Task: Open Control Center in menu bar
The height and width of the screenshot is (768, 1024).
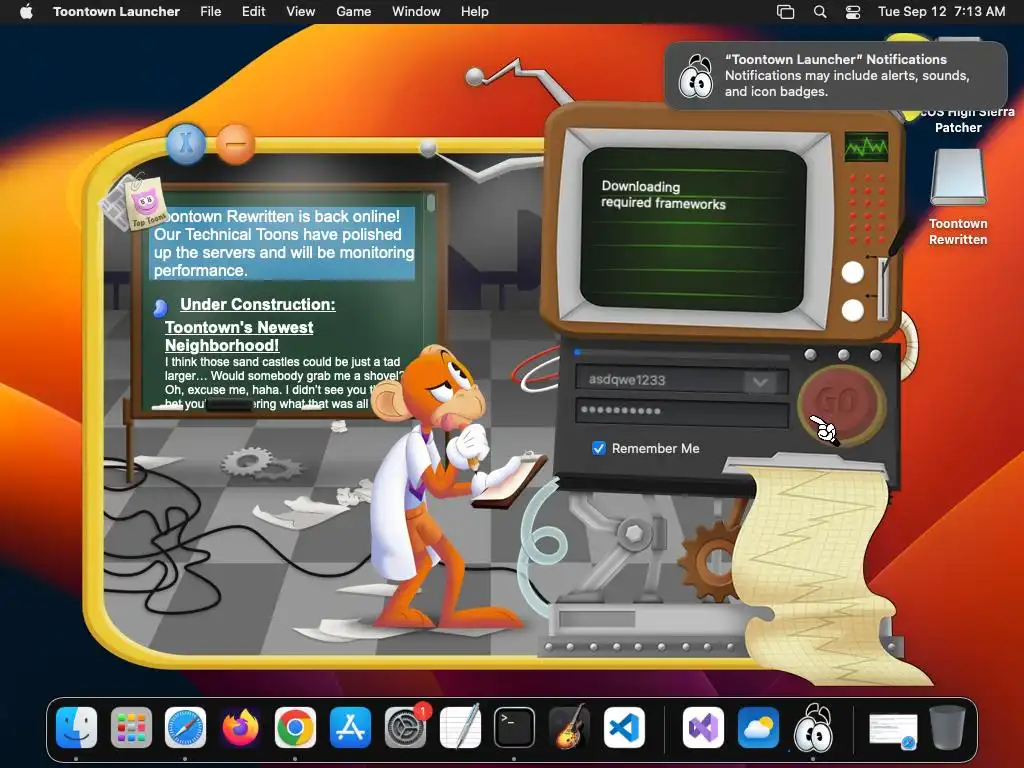Action: 852,11
